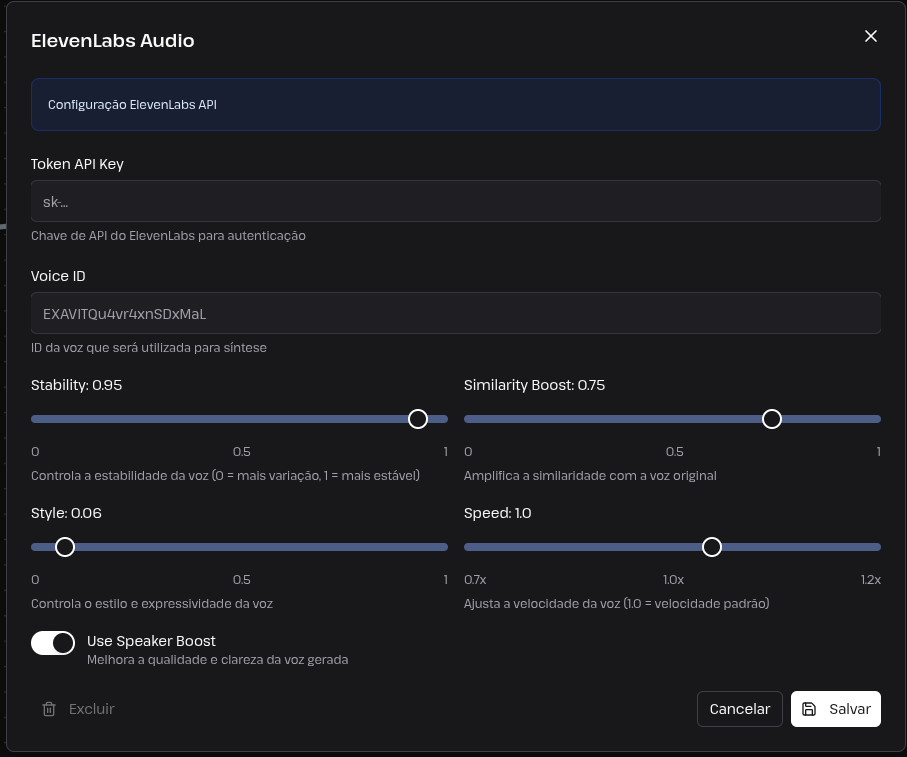The image size is (907, 757).
Task: Focus the Token API Key input field
Action: pos(456,201)
